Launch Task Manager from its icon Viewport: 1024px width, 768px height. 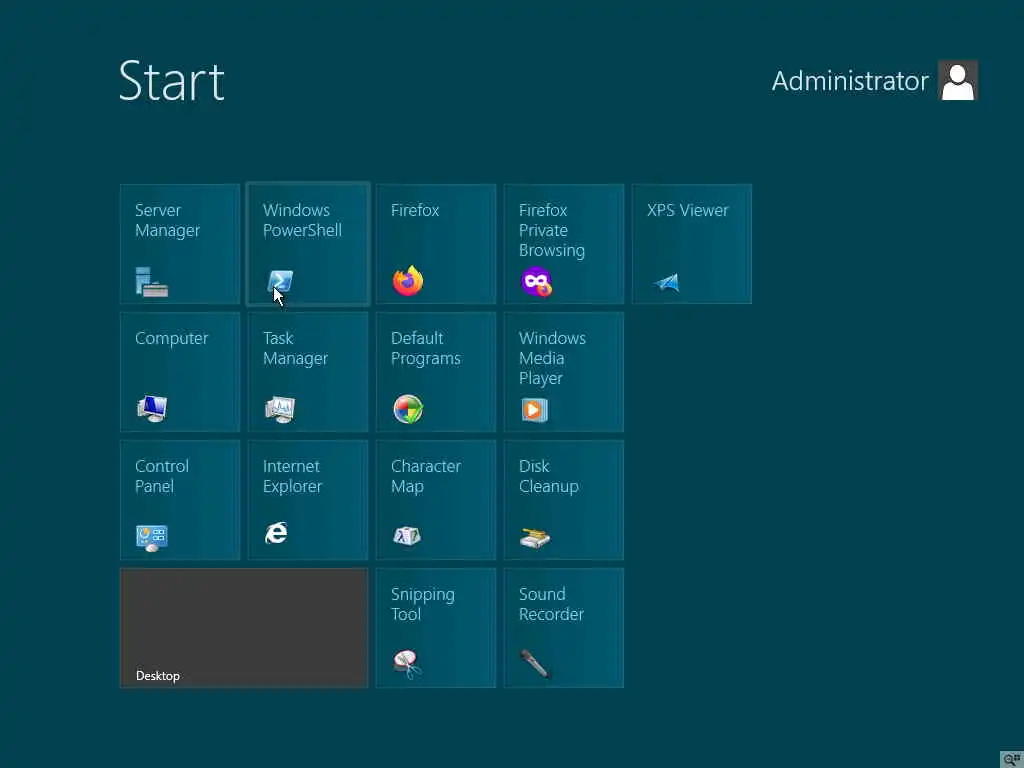(280, 409)
